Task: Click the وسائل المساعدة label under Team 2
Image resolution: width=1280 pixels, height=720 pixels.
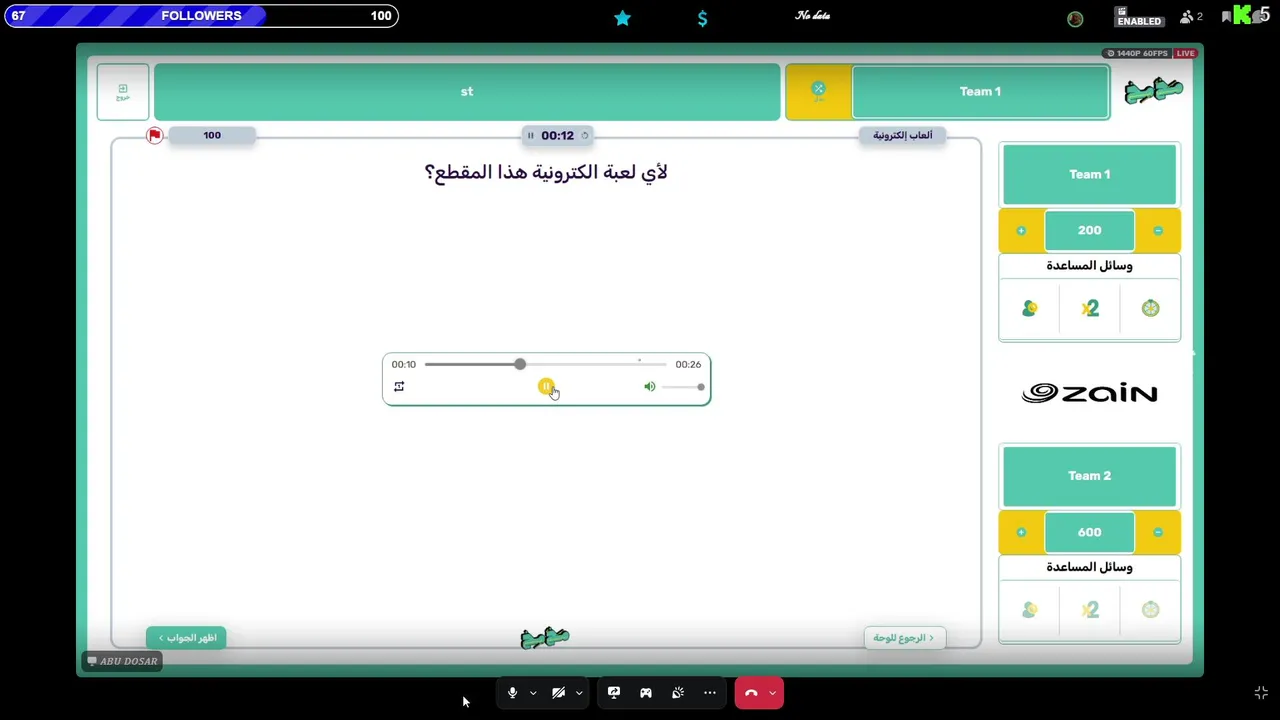Action: pos(1089,567)
